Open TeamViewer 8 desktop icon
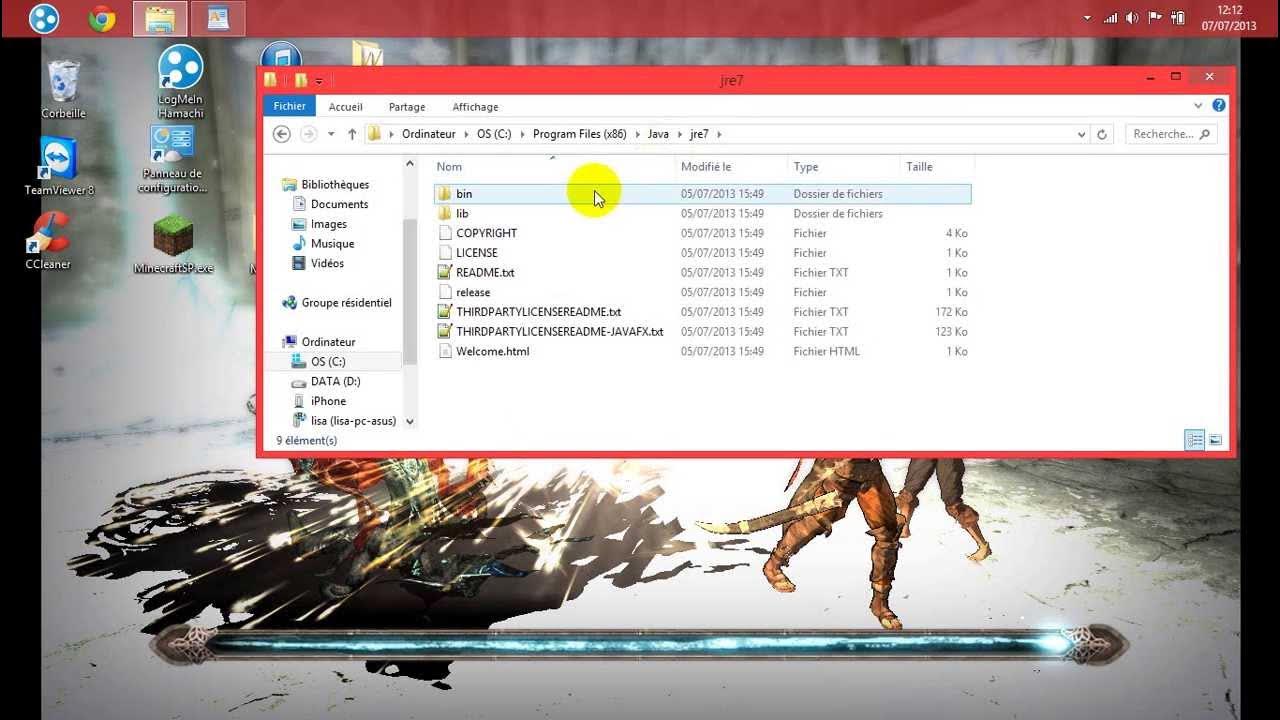The image size is (1280, 720). pyautogui.click(x=59, y=166)
